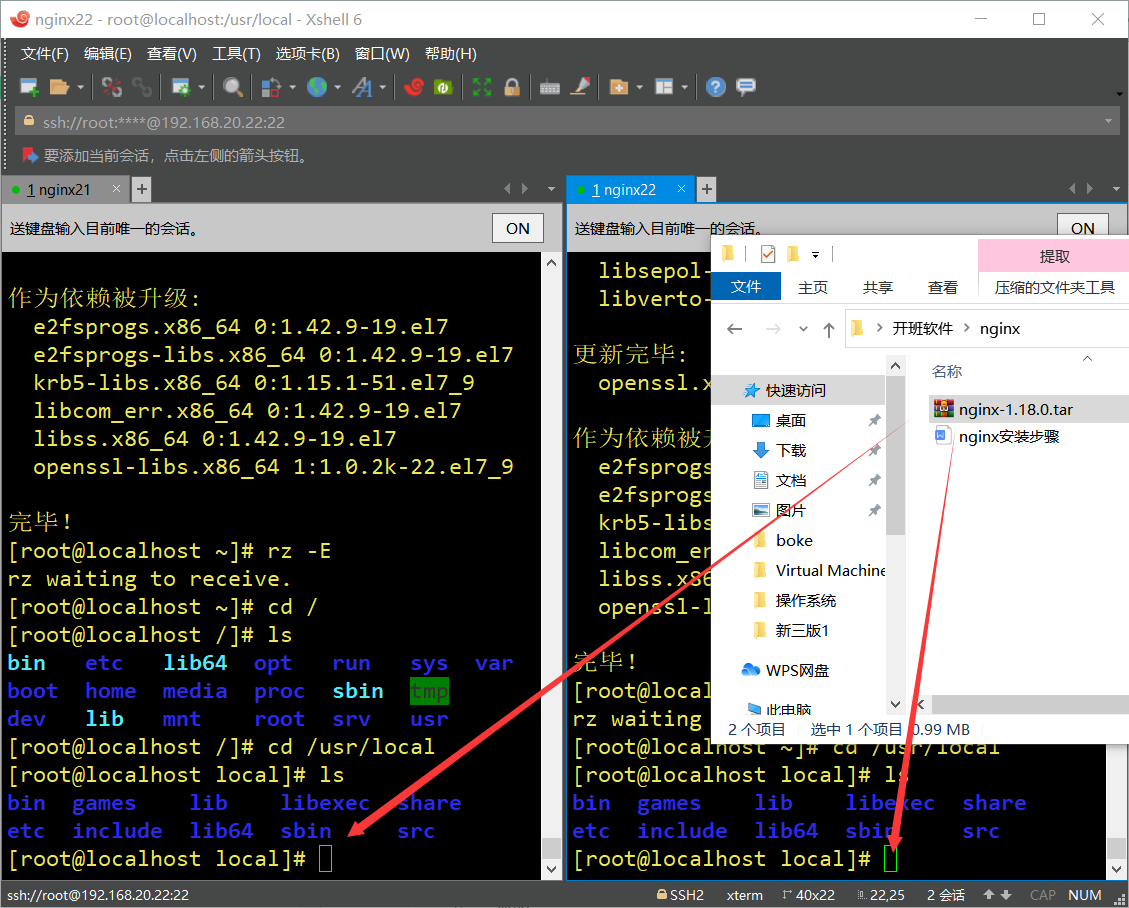Expand the dropdown beside the folder-plus icon
1129x908 pixels.
pyautogui.click(x=639, y=87)
